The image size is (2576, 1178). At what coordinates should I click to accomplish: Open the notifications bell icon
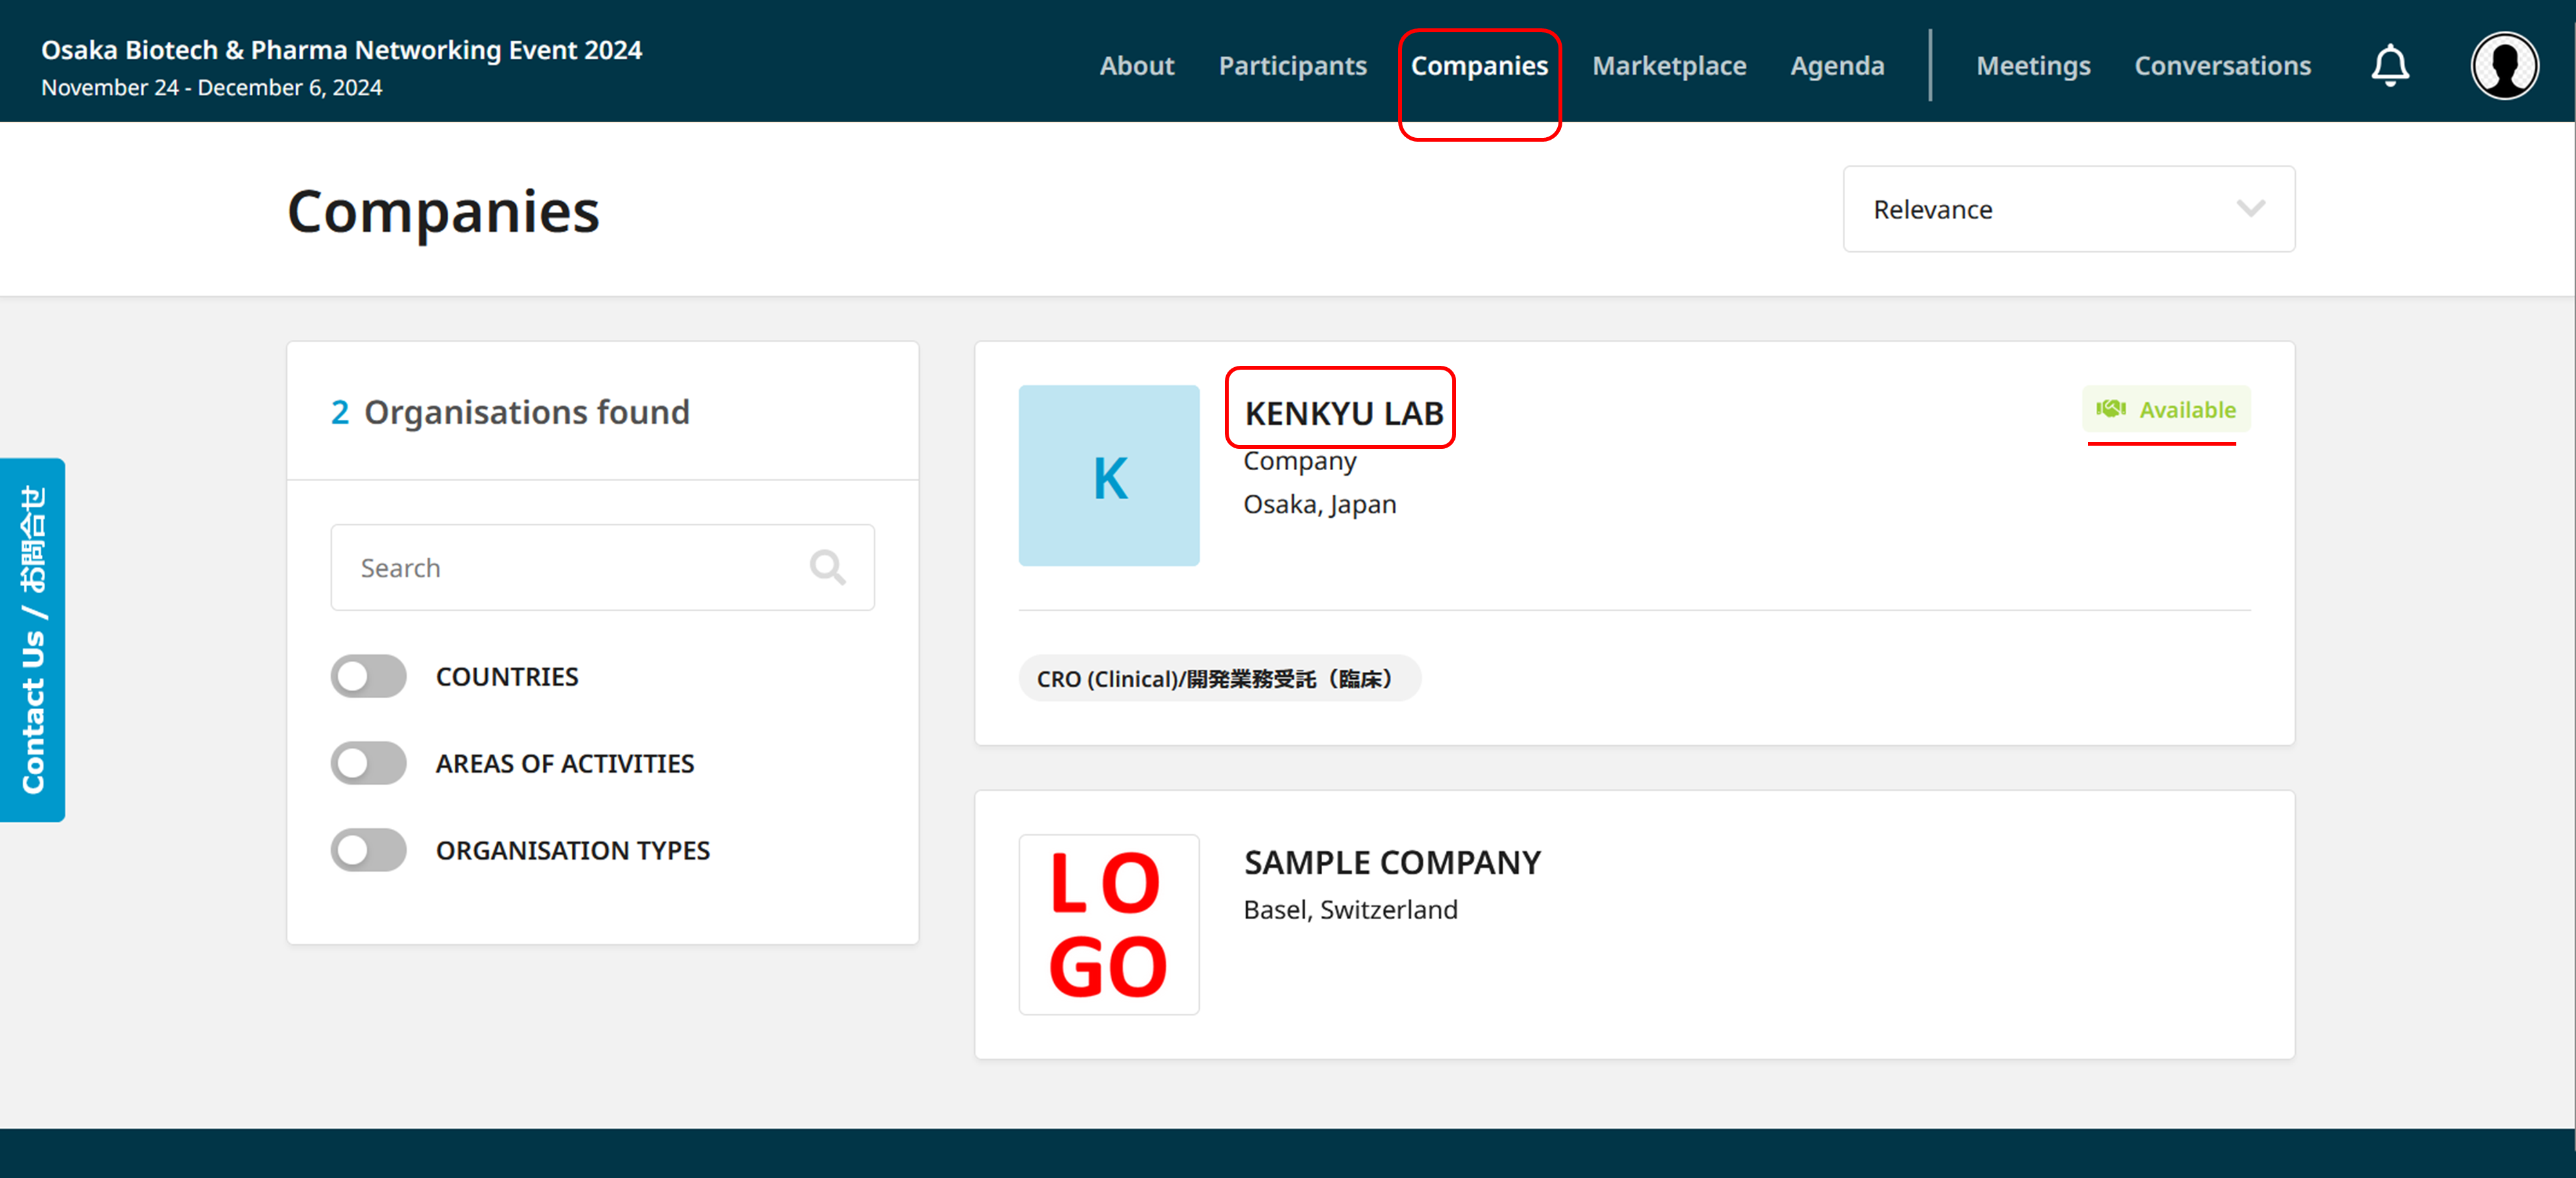[2390, 66]
